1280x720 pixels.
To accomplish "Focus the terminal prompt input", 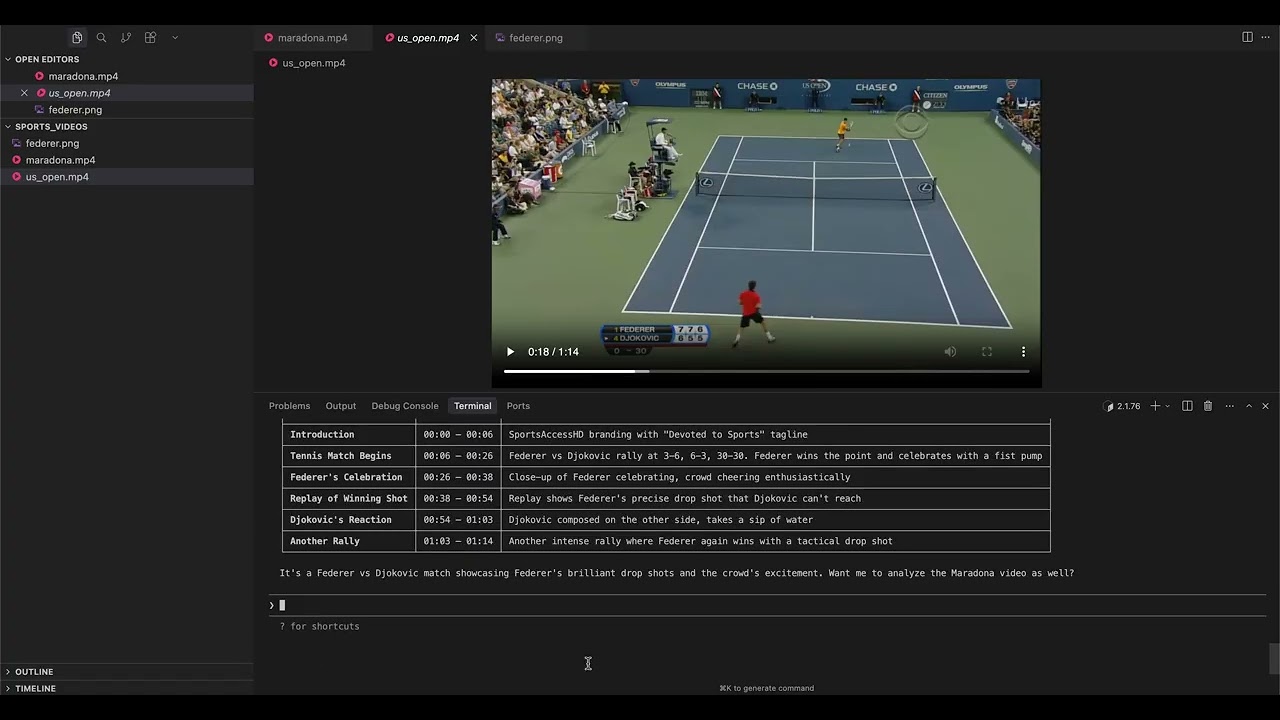I will (766, 605).
